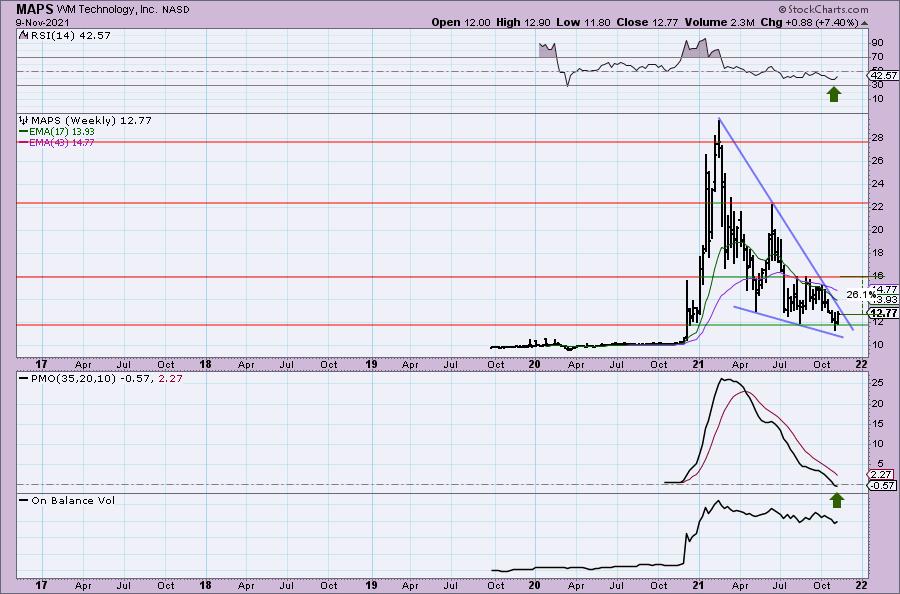Click the On Balance Vol label
The image size is (900, 594).
point(73,500)
